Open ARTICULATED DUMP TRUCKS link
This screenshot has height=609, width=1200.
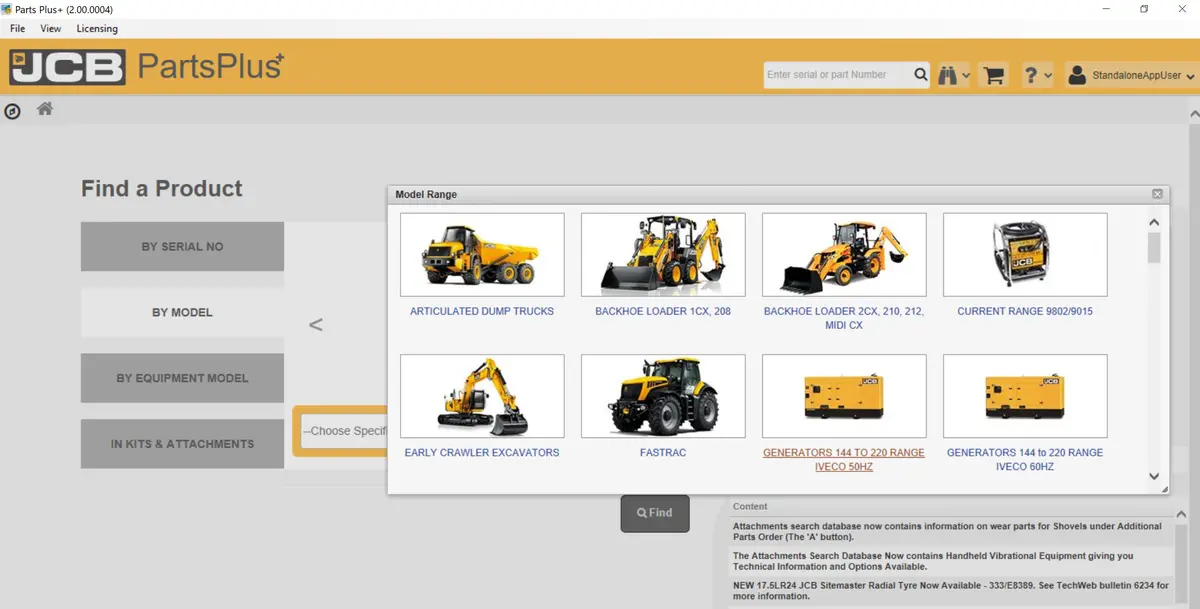tap(482, 311)
